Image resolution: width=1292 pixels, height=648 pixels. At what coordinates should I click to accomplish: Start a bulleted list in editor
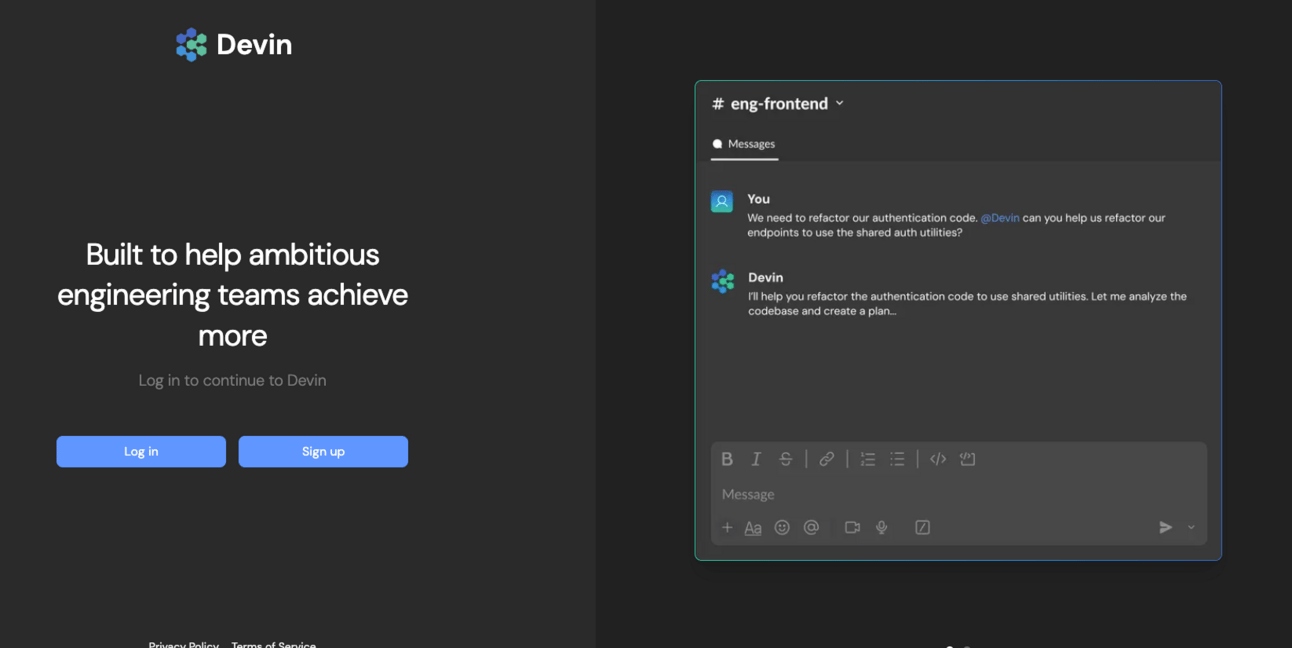[897, 459]
